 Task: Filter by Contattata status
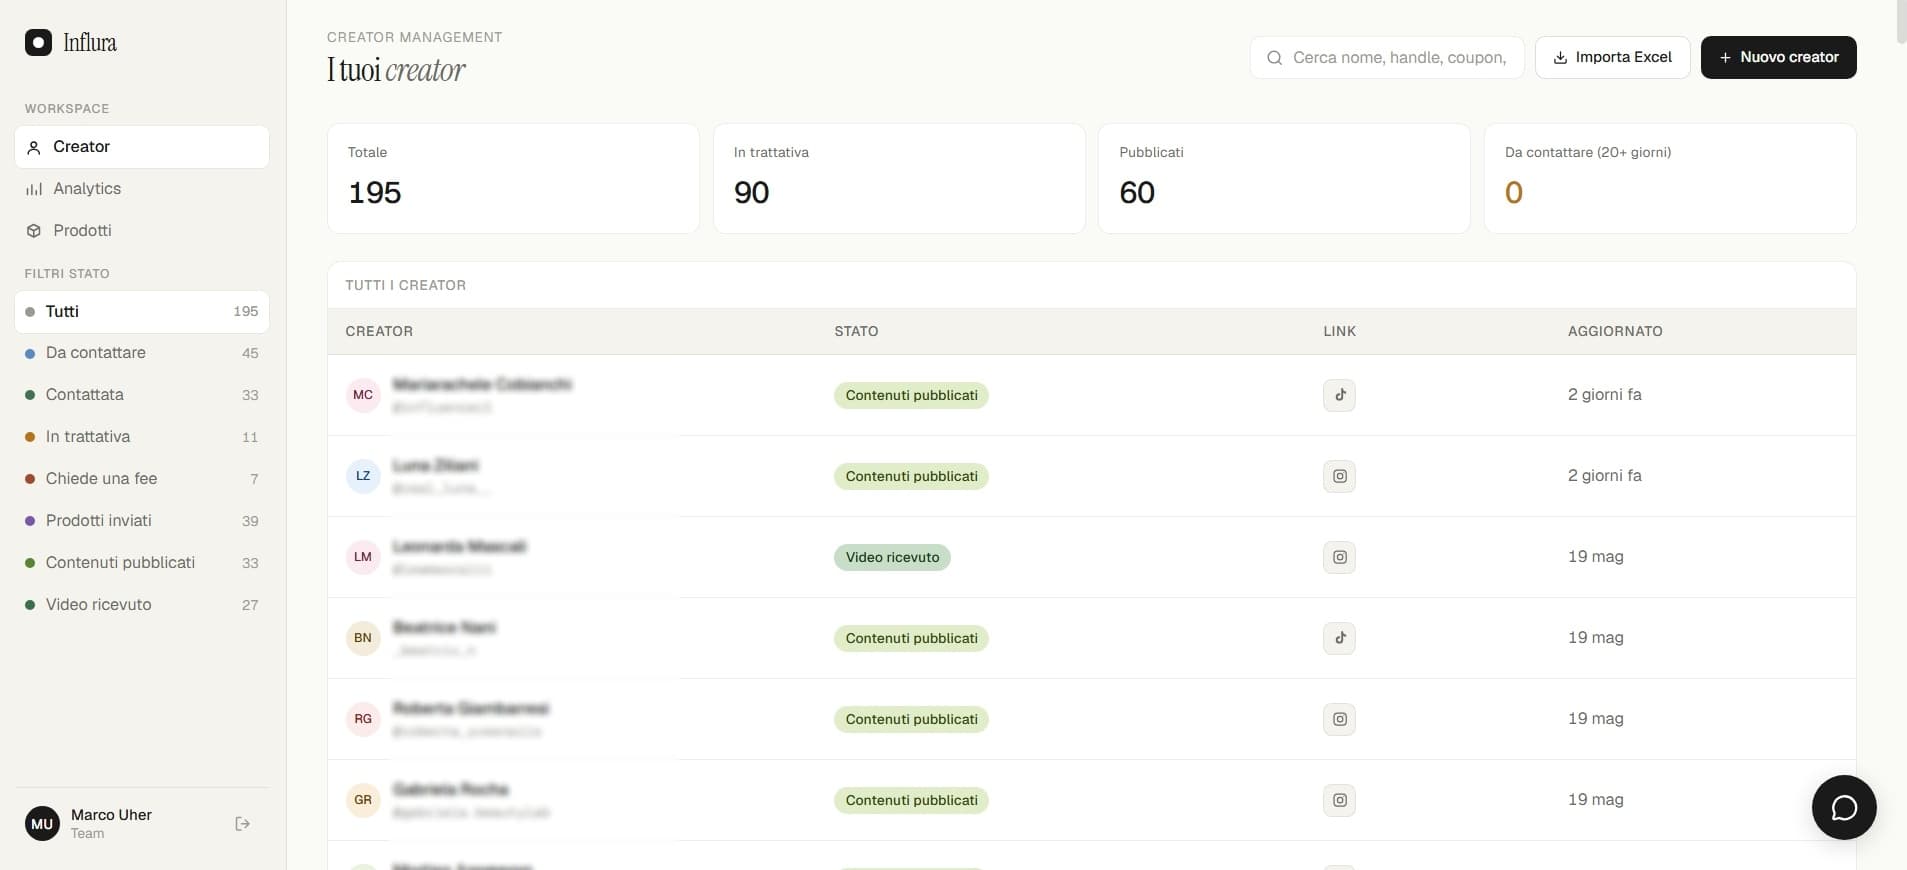[x=142, y=395]
